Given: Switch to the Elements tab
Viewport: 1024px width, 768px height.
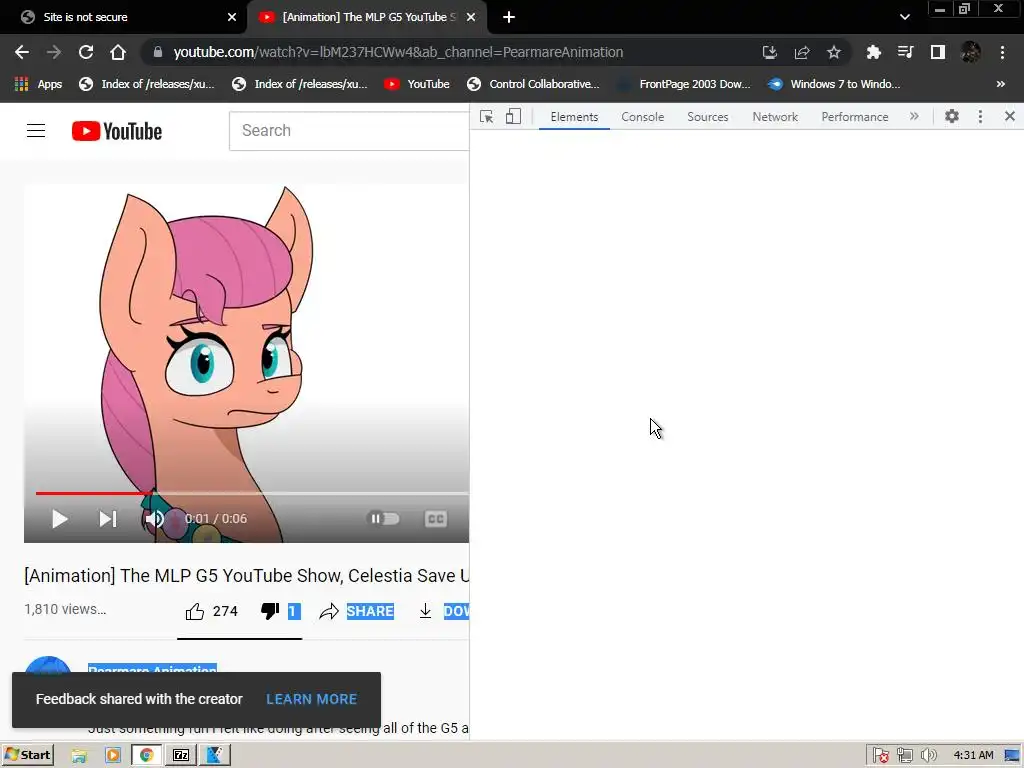Looking at the screenshot, I should [574, 117].
